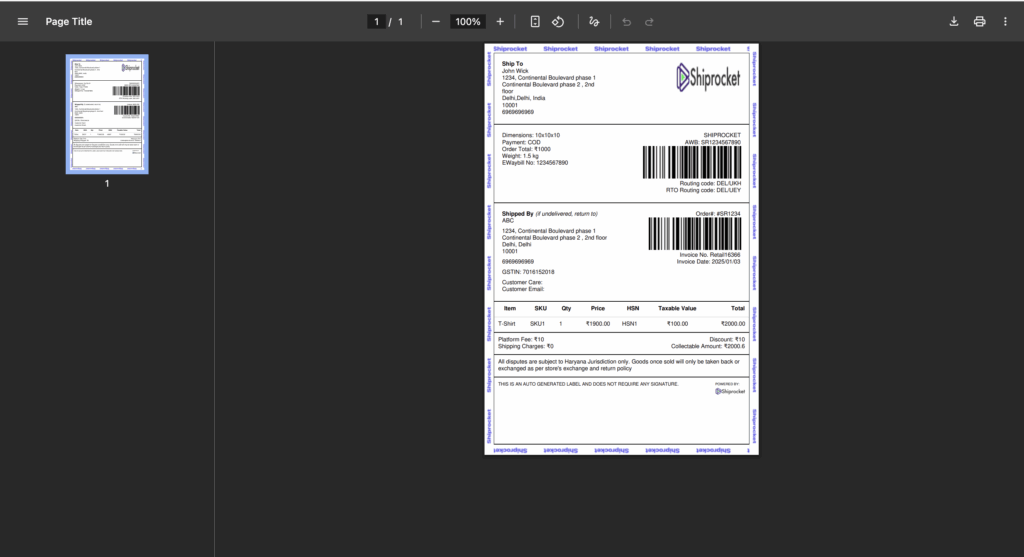Click the redo arrow in the toolbar
The width and height of the screenshot is (1024, 557).
[x=650, y=22]
